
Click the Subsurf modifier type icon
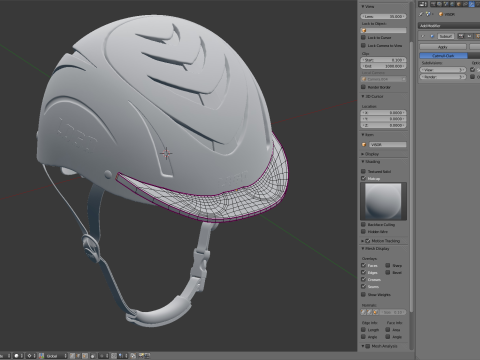coord(432,36)
